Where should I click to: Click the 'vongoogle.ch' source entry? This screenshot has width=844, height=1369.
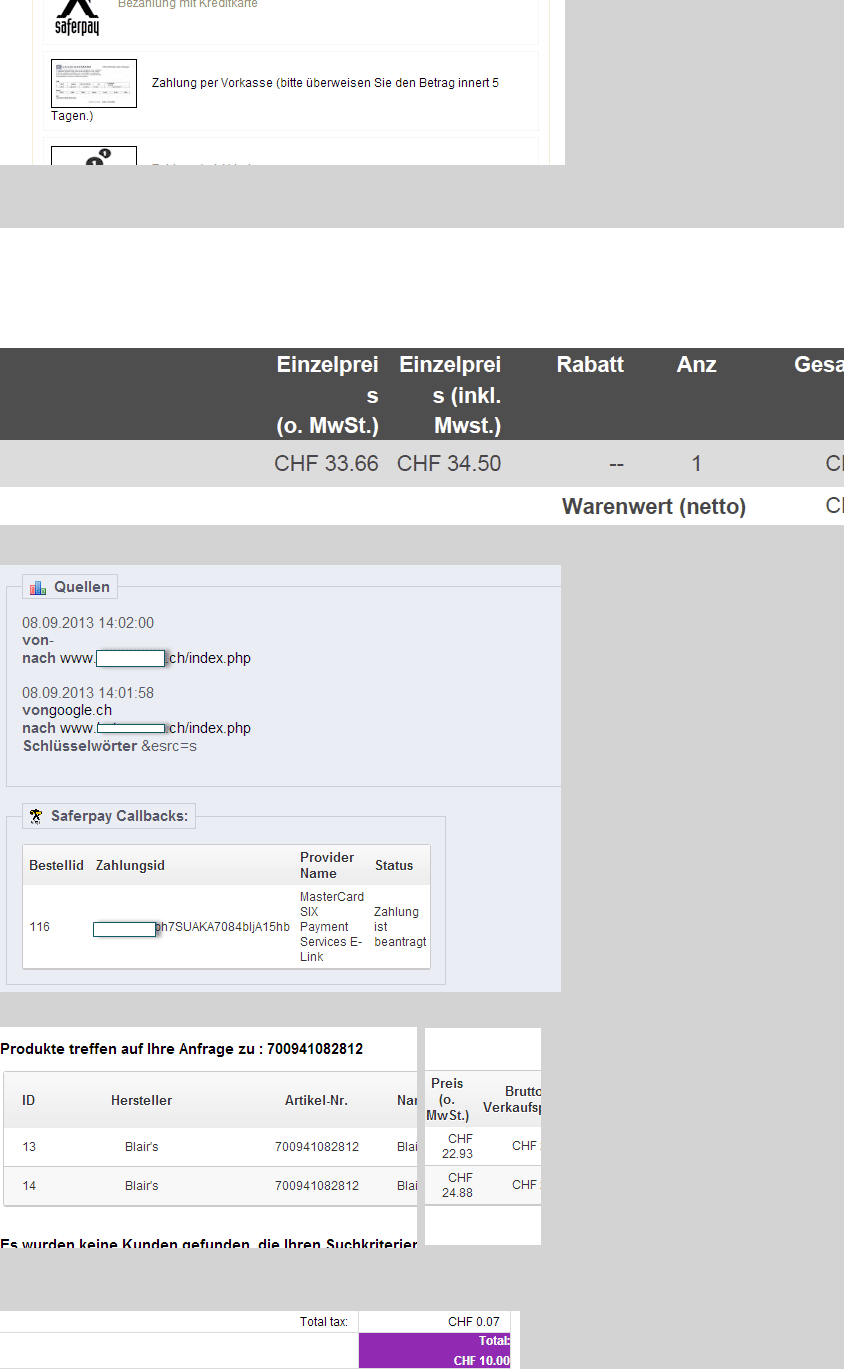(67, 711)
